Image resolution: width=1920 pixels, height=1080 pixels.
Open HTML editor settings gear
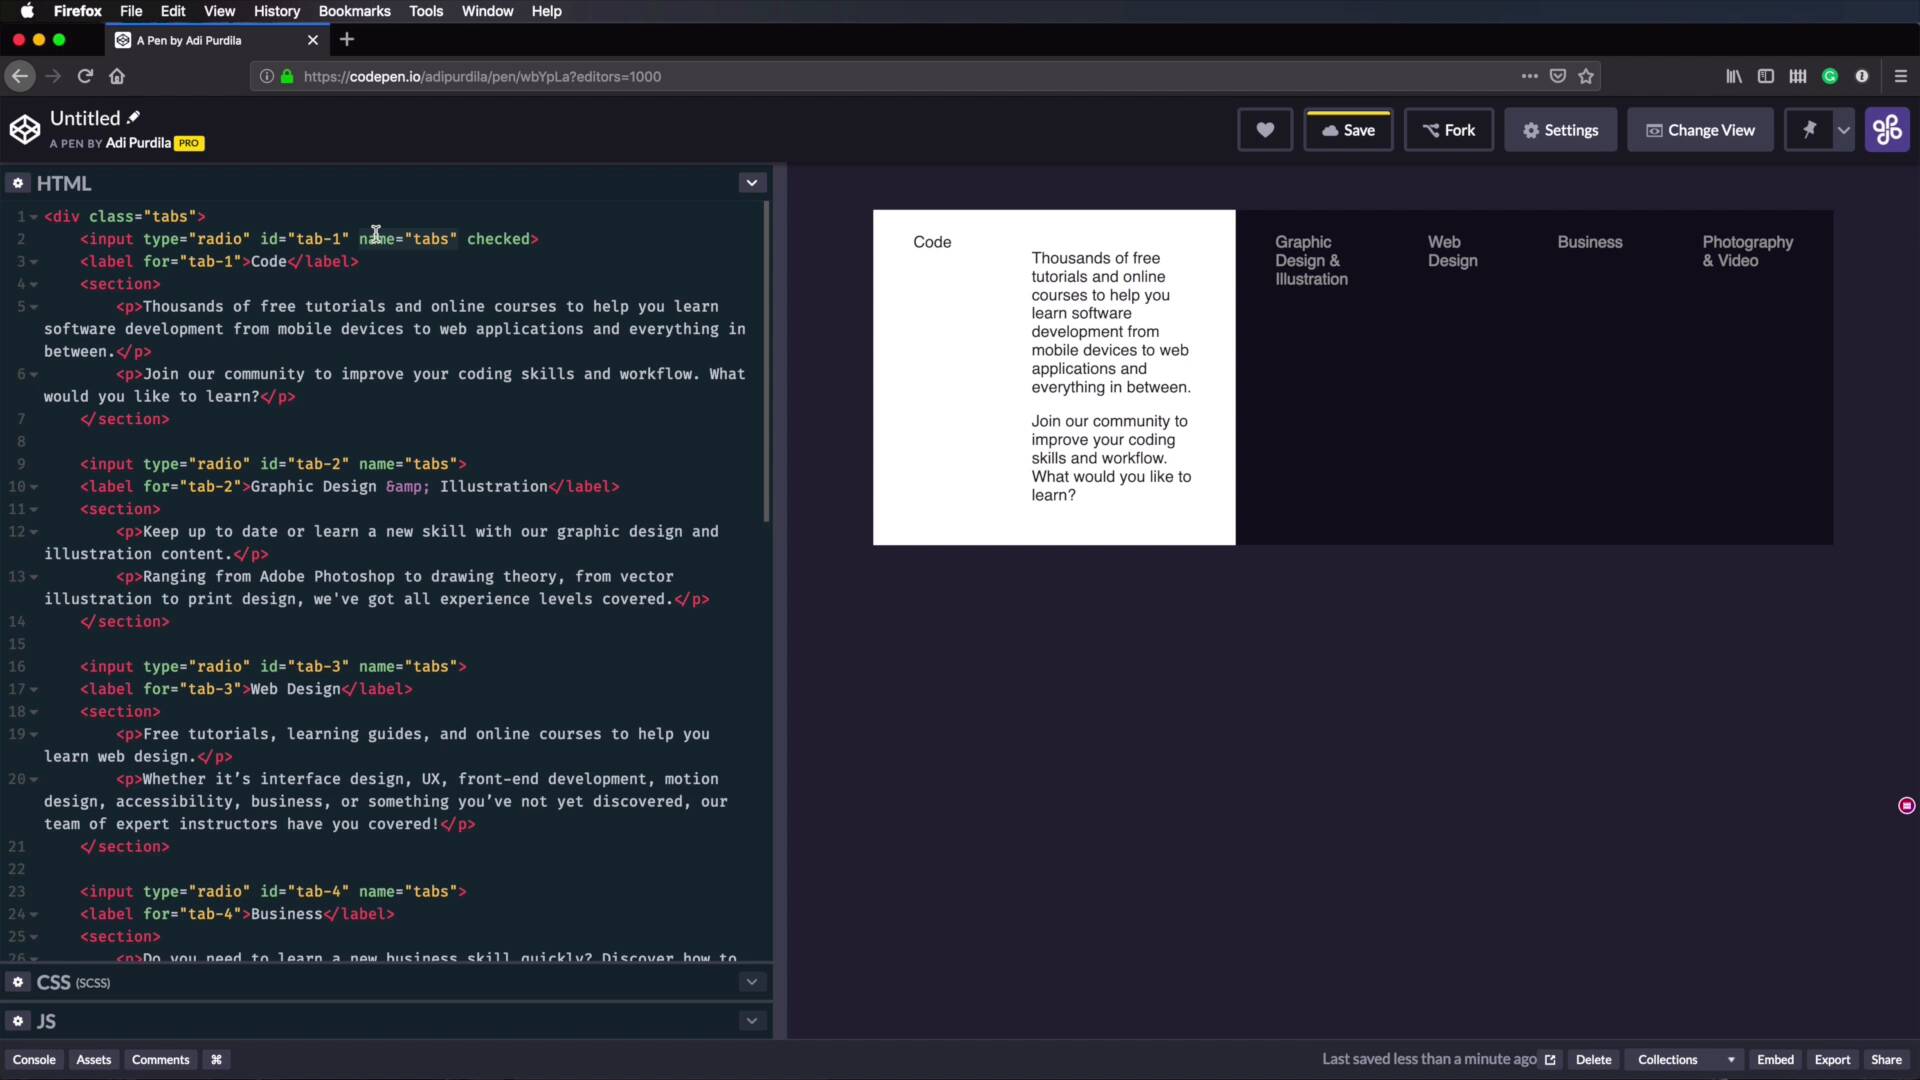click(x=18, y=183)
